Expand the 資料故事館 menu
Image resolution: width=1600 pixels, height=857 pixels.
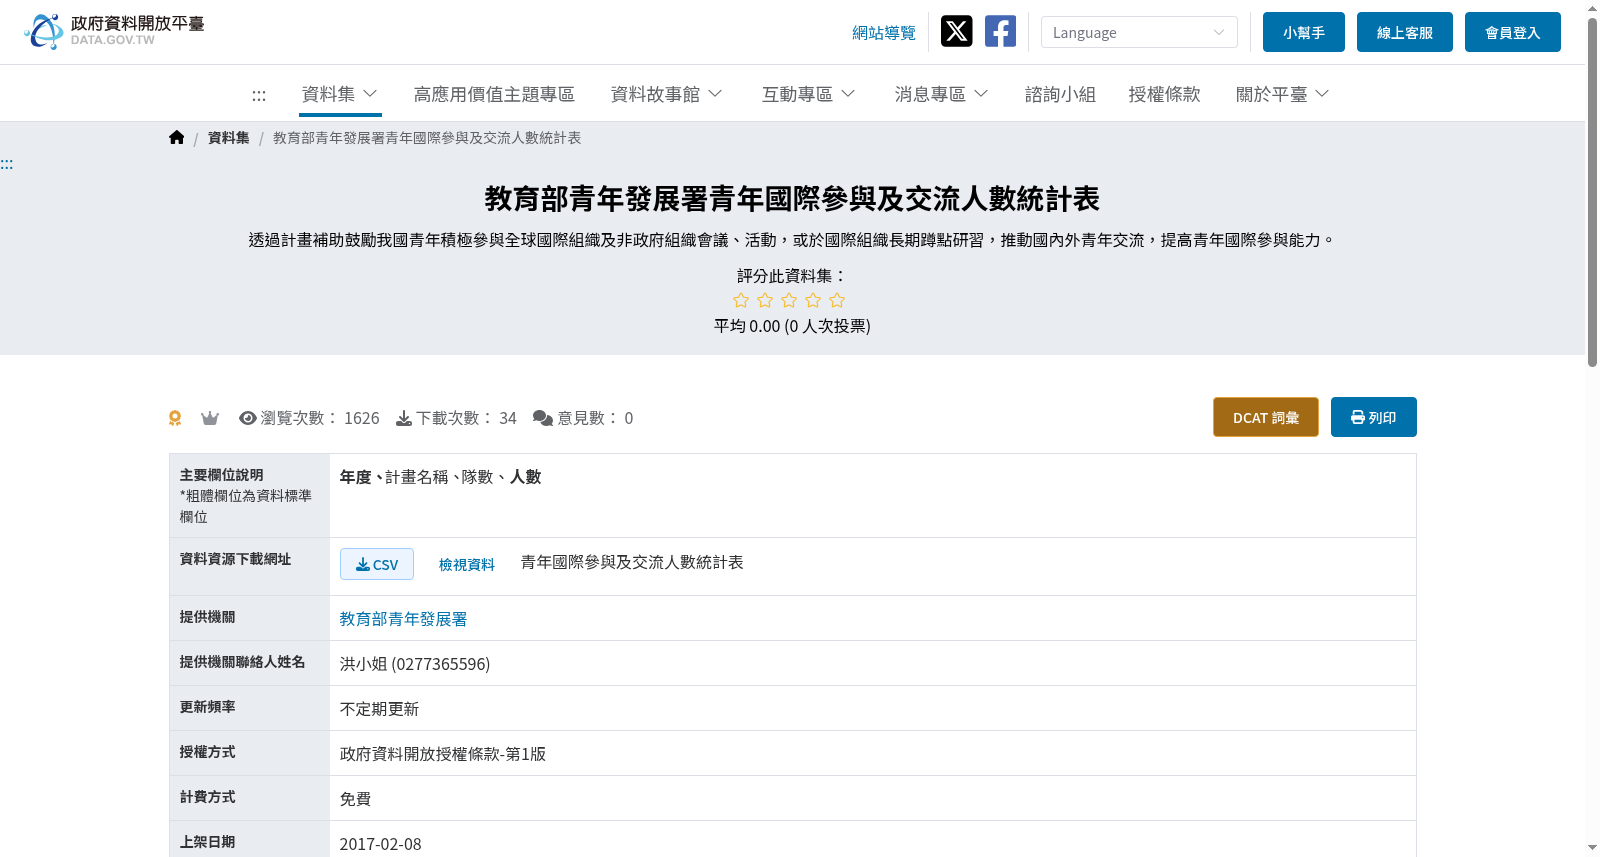point(667,94)
